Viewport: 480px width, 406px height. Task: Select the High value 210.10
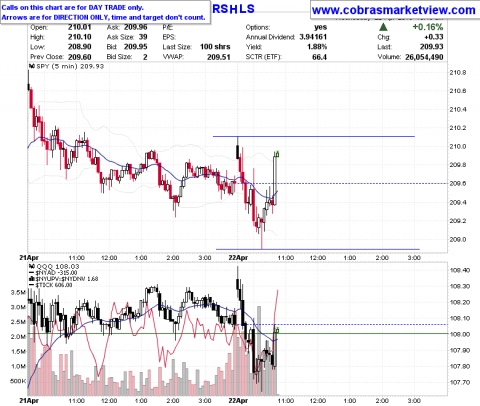pyautogui.click(x=79, y=37)
